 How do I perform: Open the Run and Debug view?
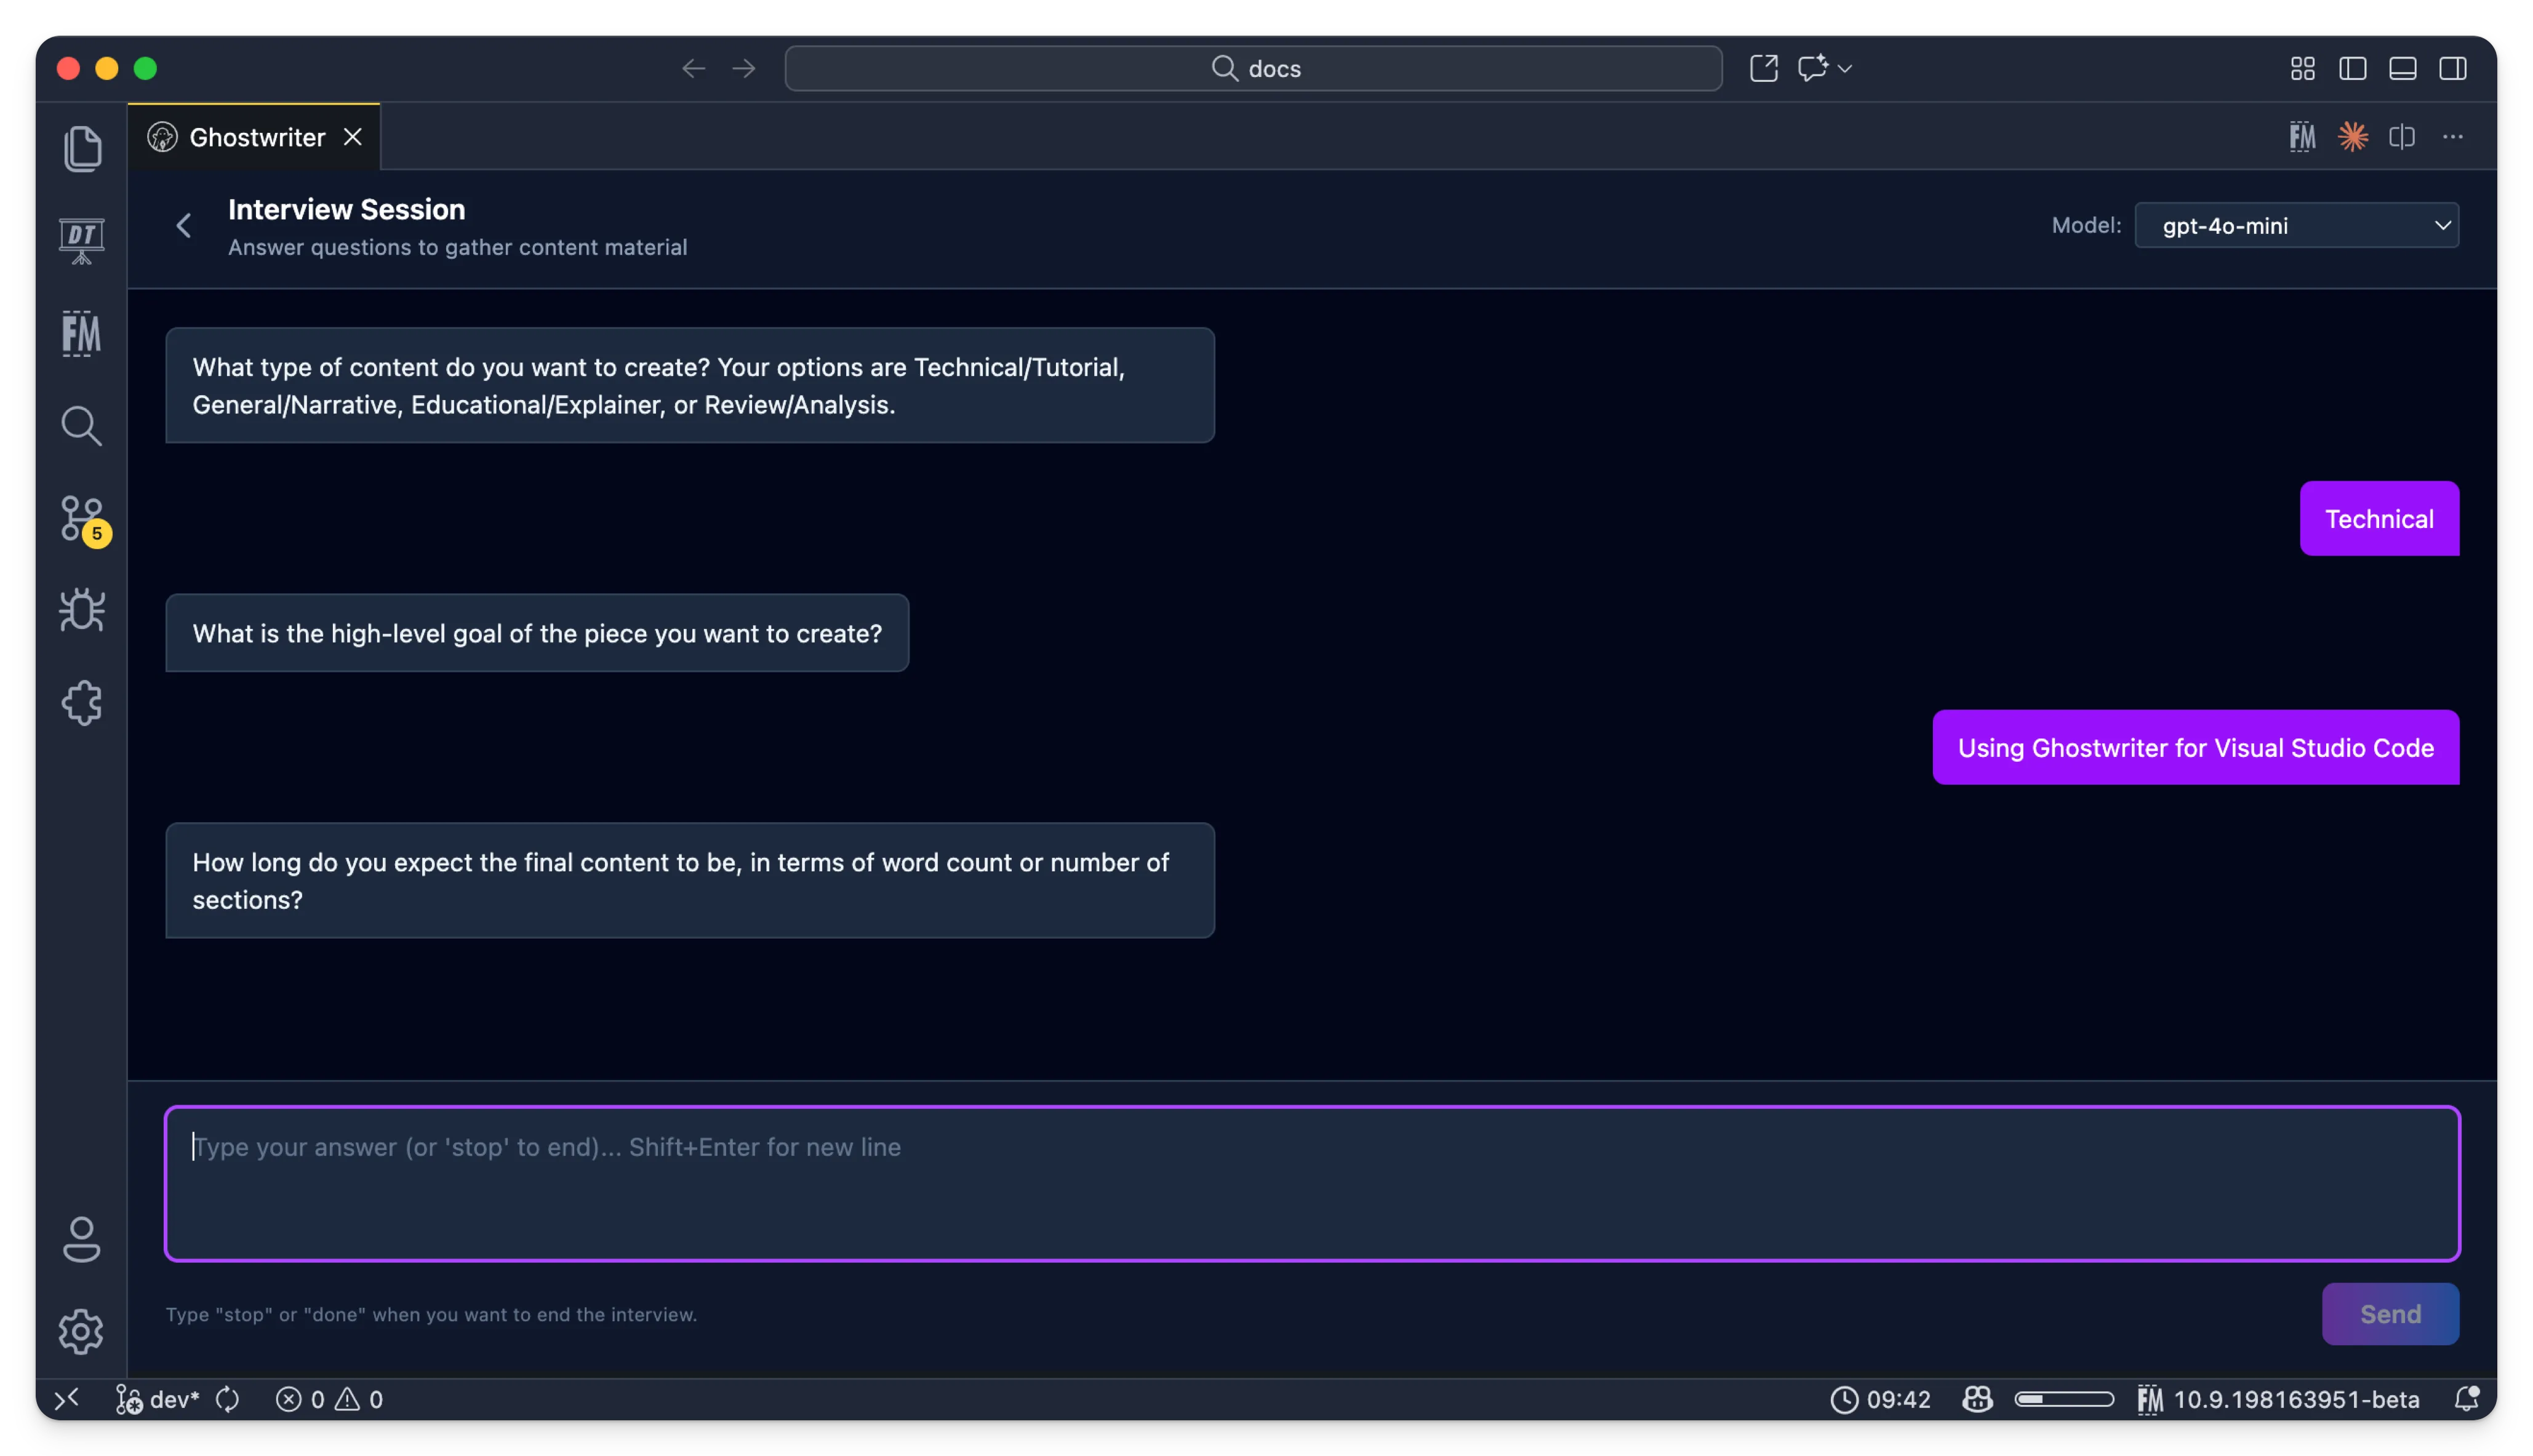82,609
